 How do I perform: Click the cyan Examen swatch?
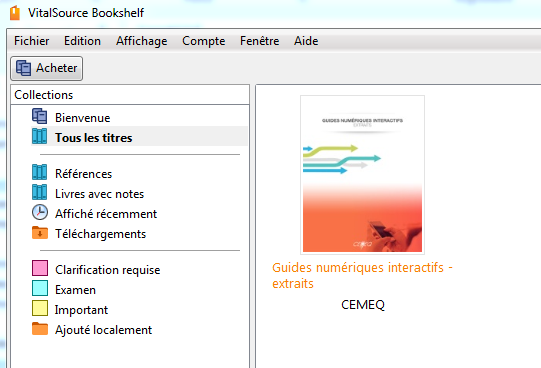pyautogui.click(x=40, y=288)
